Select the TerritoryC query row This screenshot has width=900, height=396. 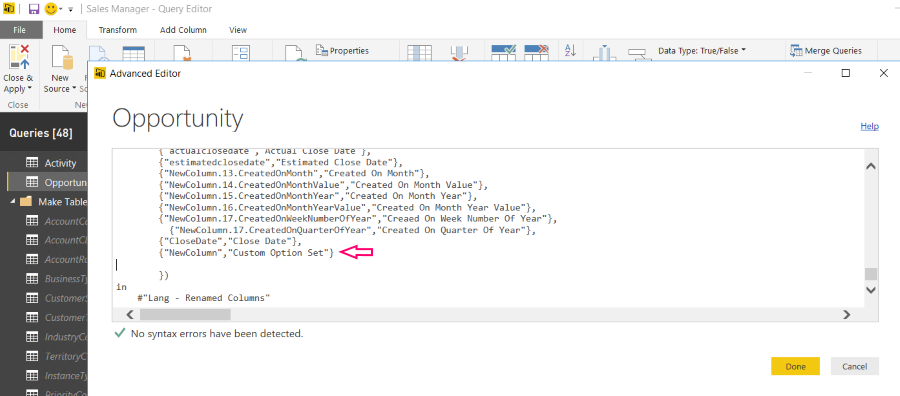coord(48,356)
